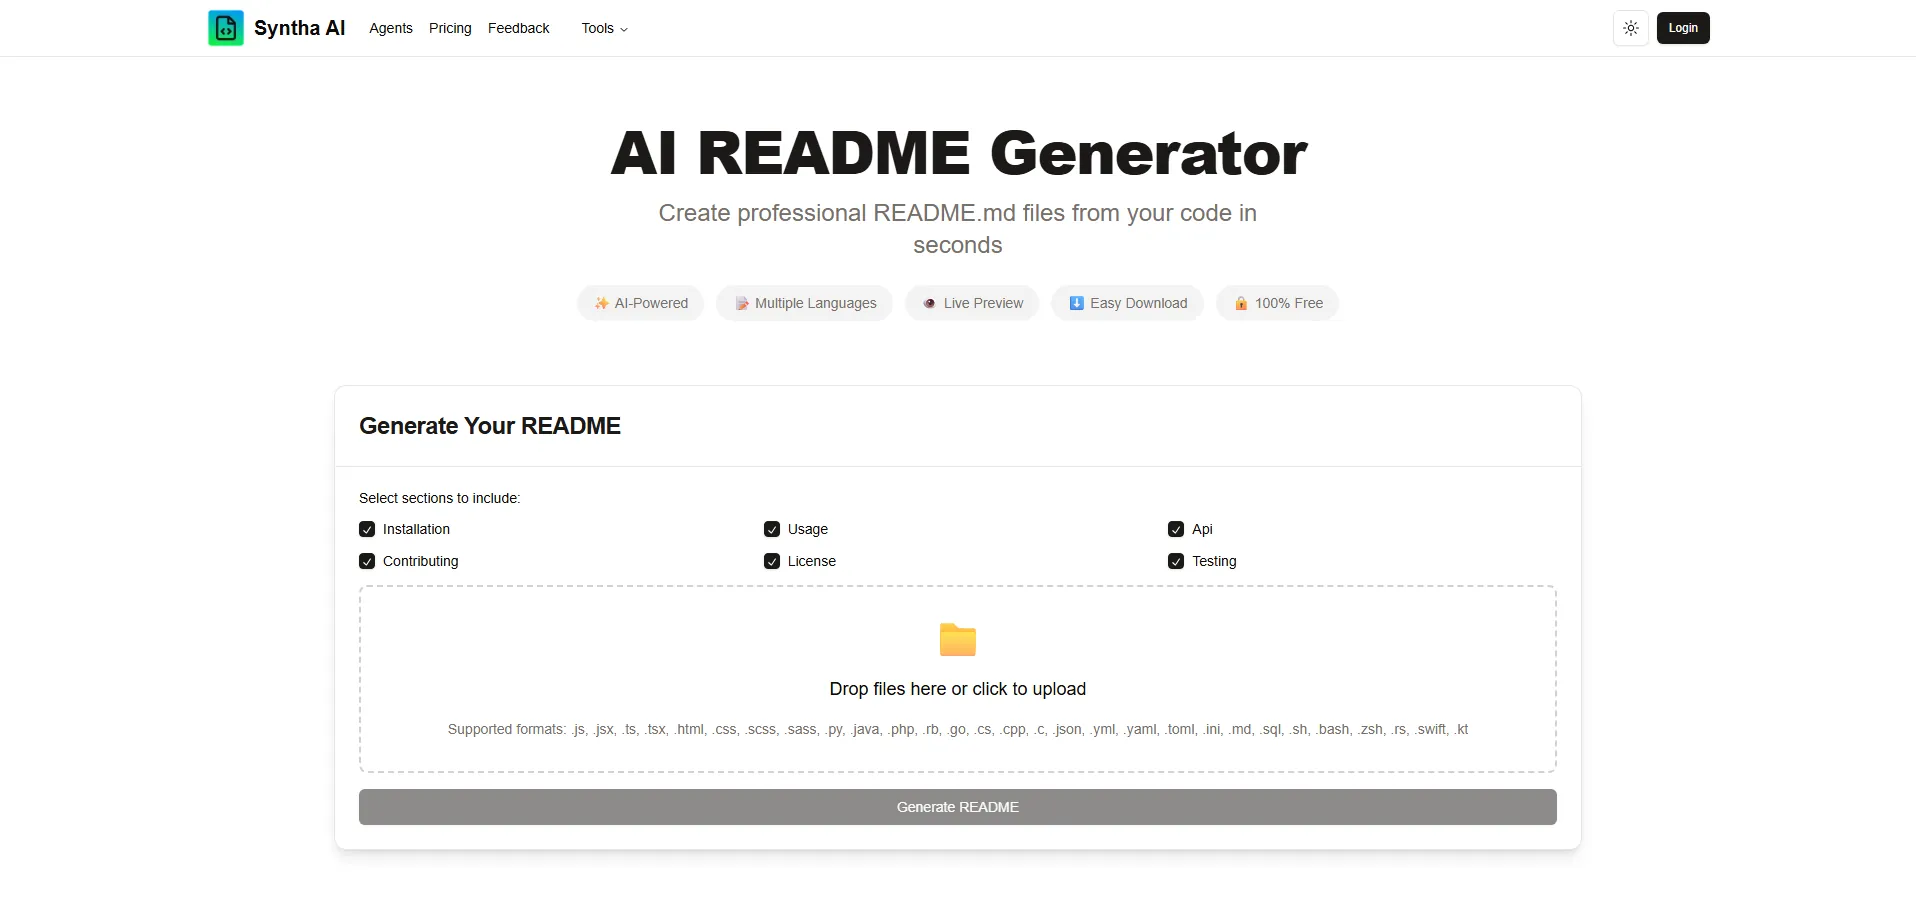The width and height of the screenshot is (1916, 909).
Task: Deselect the License section checkbox
Action: [772, 561]
